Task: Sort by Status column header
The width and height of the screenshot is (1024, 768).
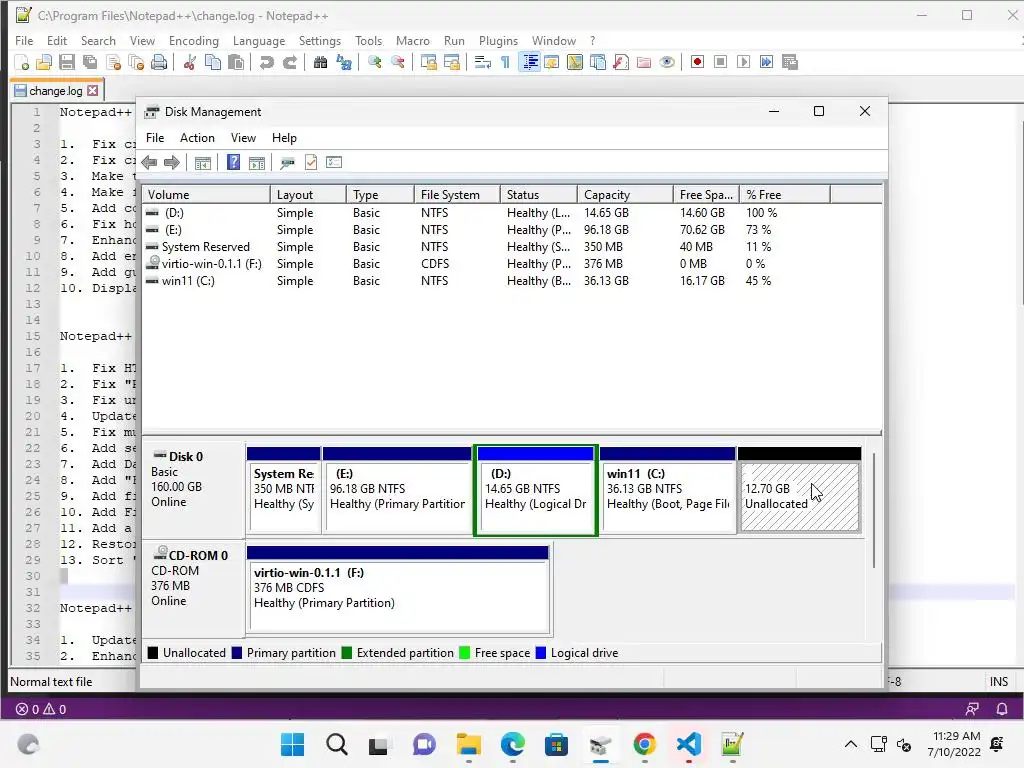Action: 539,195
